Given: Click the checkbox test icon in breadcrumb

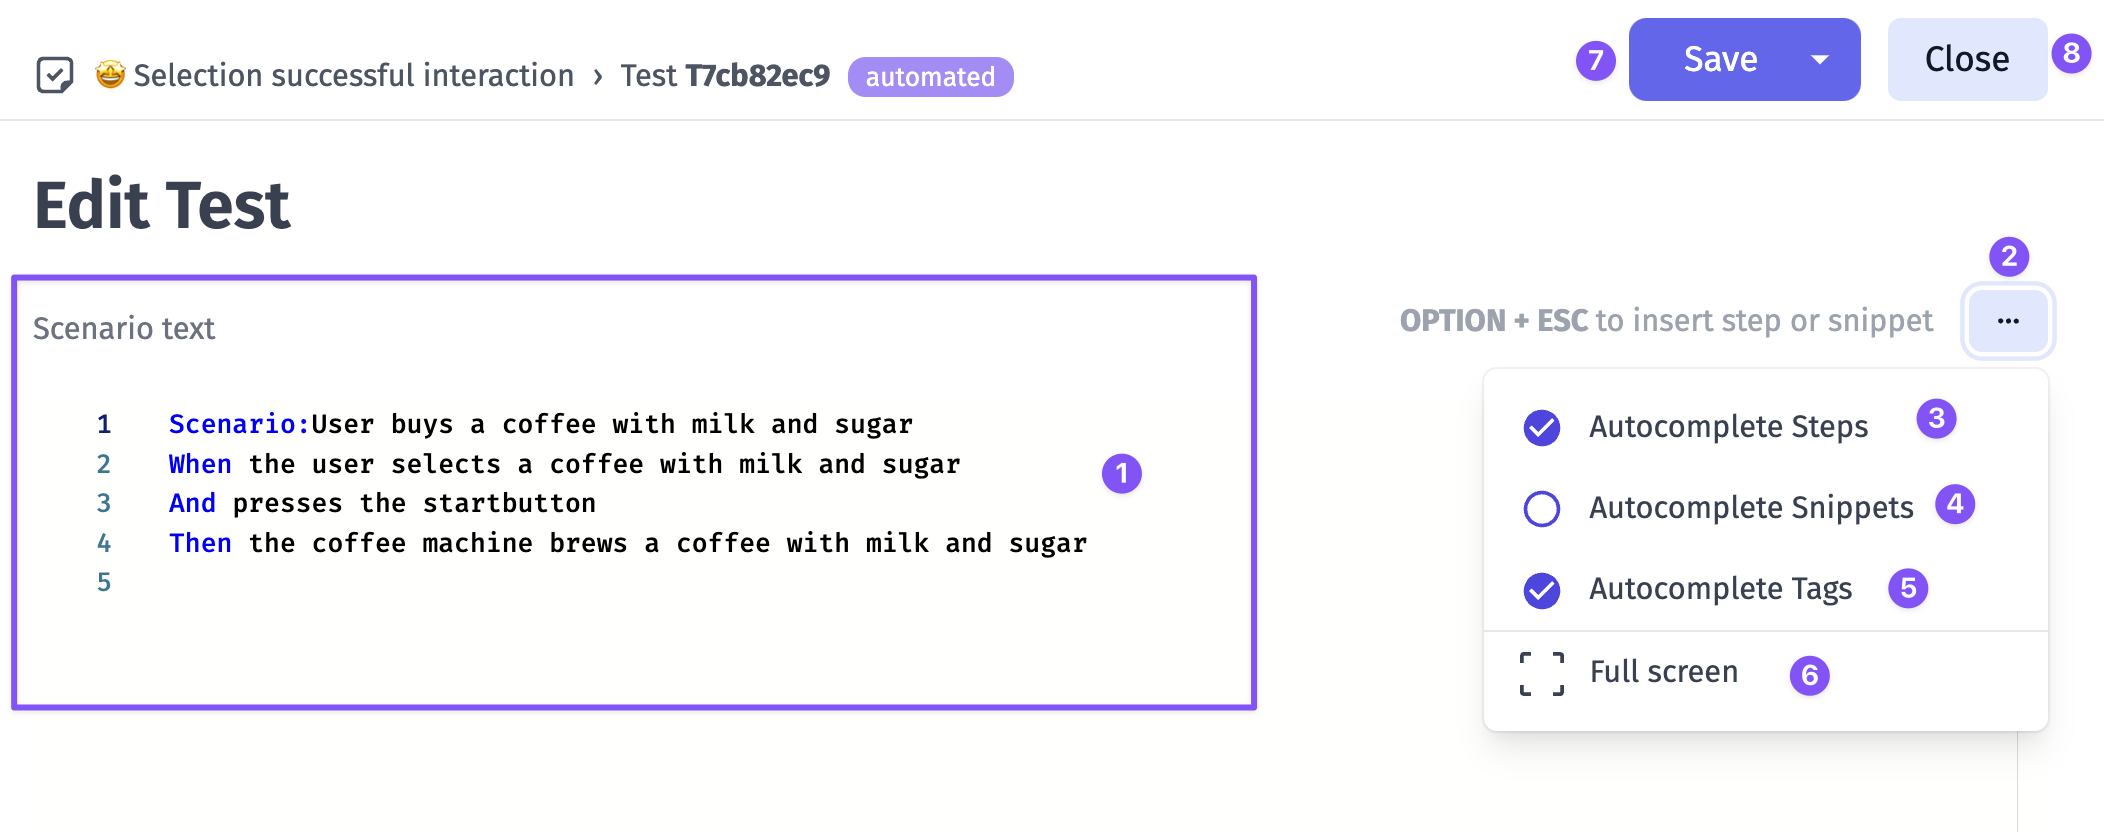Looking at the screenshot, I should (x=54, y=75).
